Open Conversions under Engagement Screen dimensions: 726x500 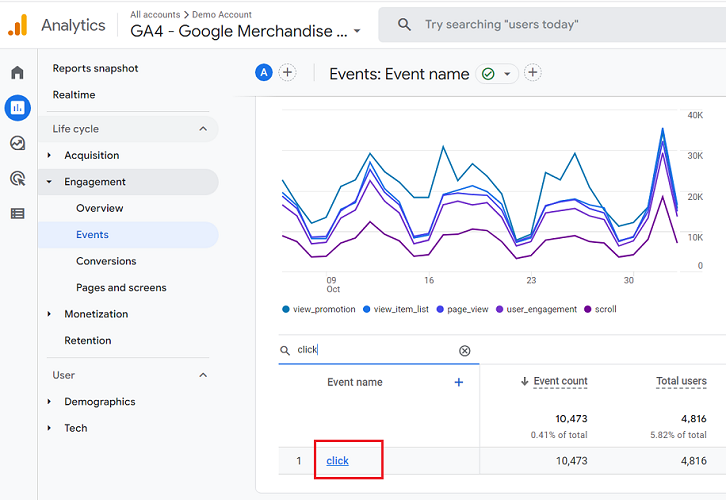[x=106, y=261]
